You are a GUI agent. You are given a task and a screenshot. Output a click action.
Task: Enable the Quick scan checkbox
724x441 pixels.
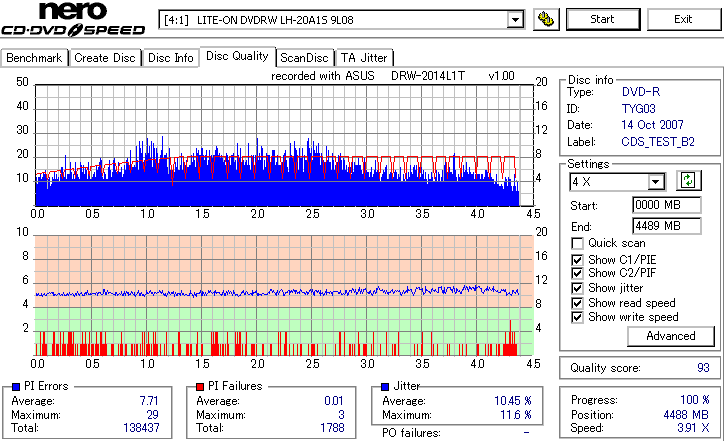(x=577, y=243)
